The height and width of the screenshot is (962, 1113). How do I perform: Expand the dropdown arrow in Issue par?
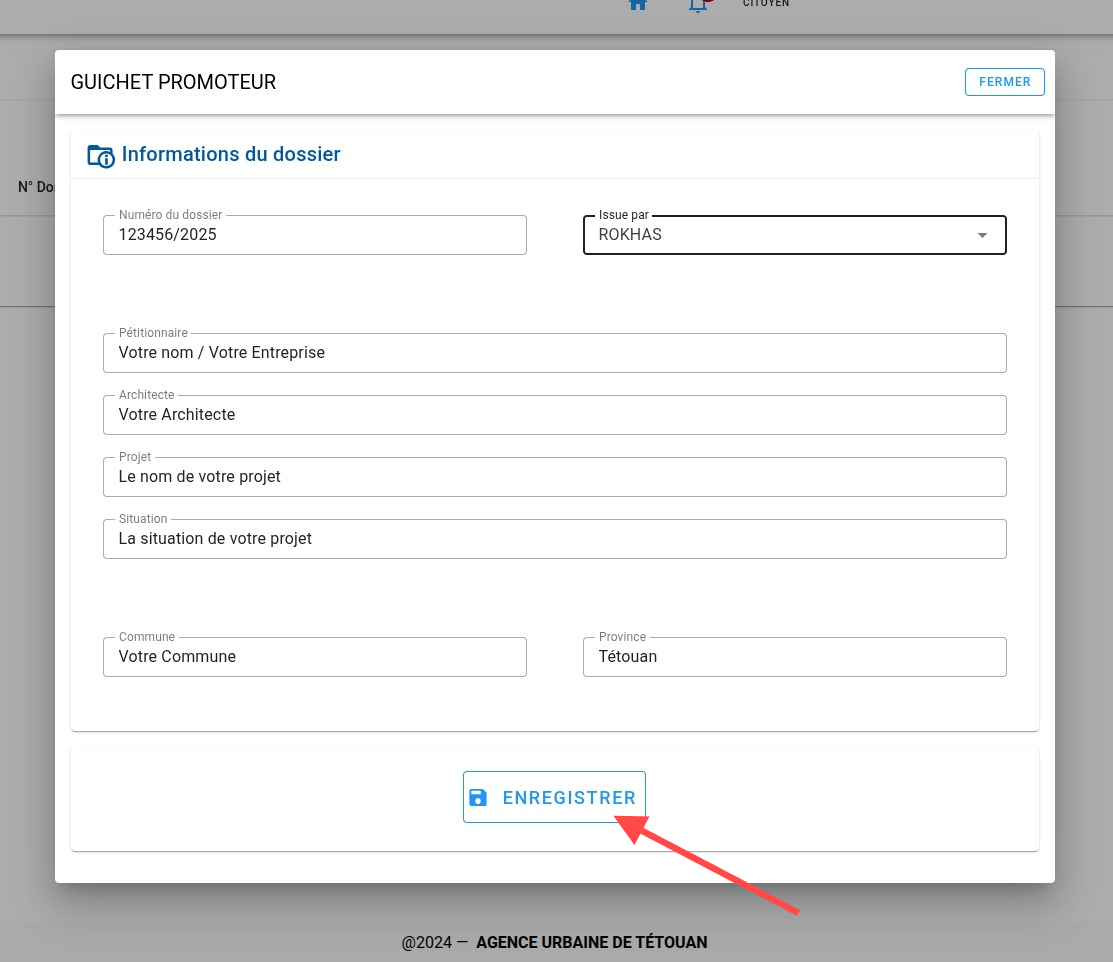[982, 235]
